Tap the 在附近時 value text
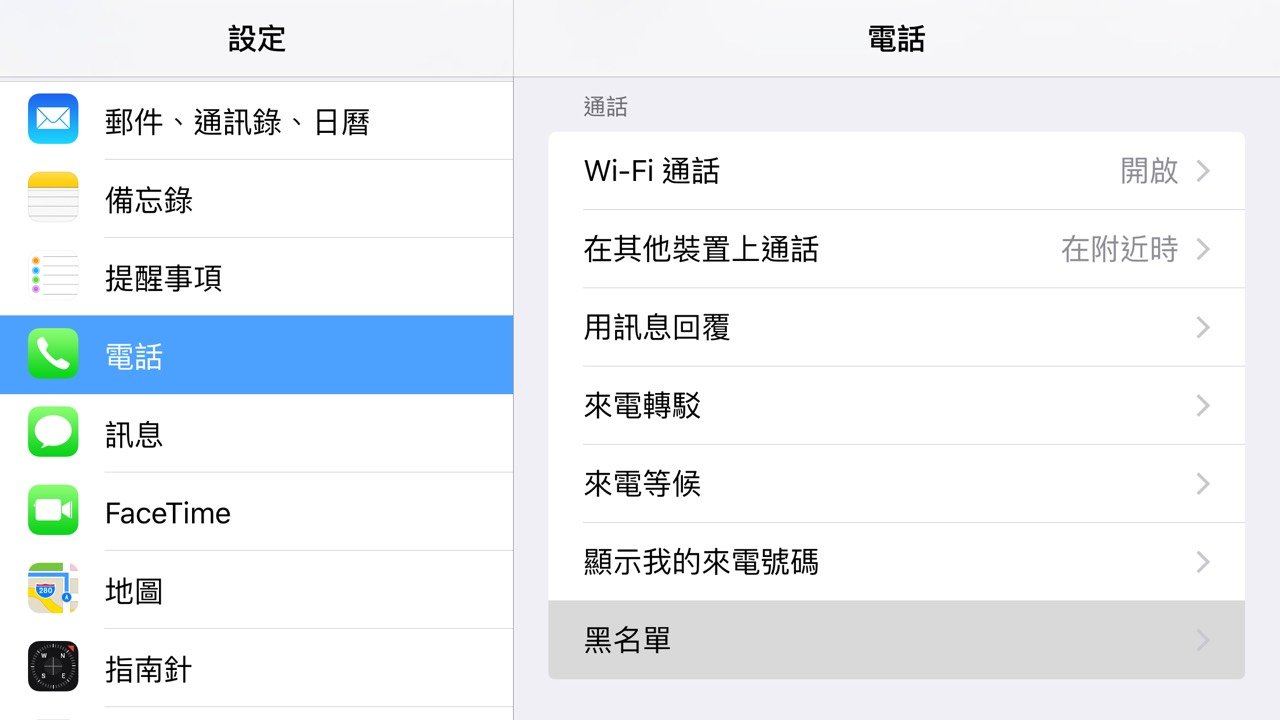Viewport: 1280px width, 720px height. click(x=1120, y=249)
